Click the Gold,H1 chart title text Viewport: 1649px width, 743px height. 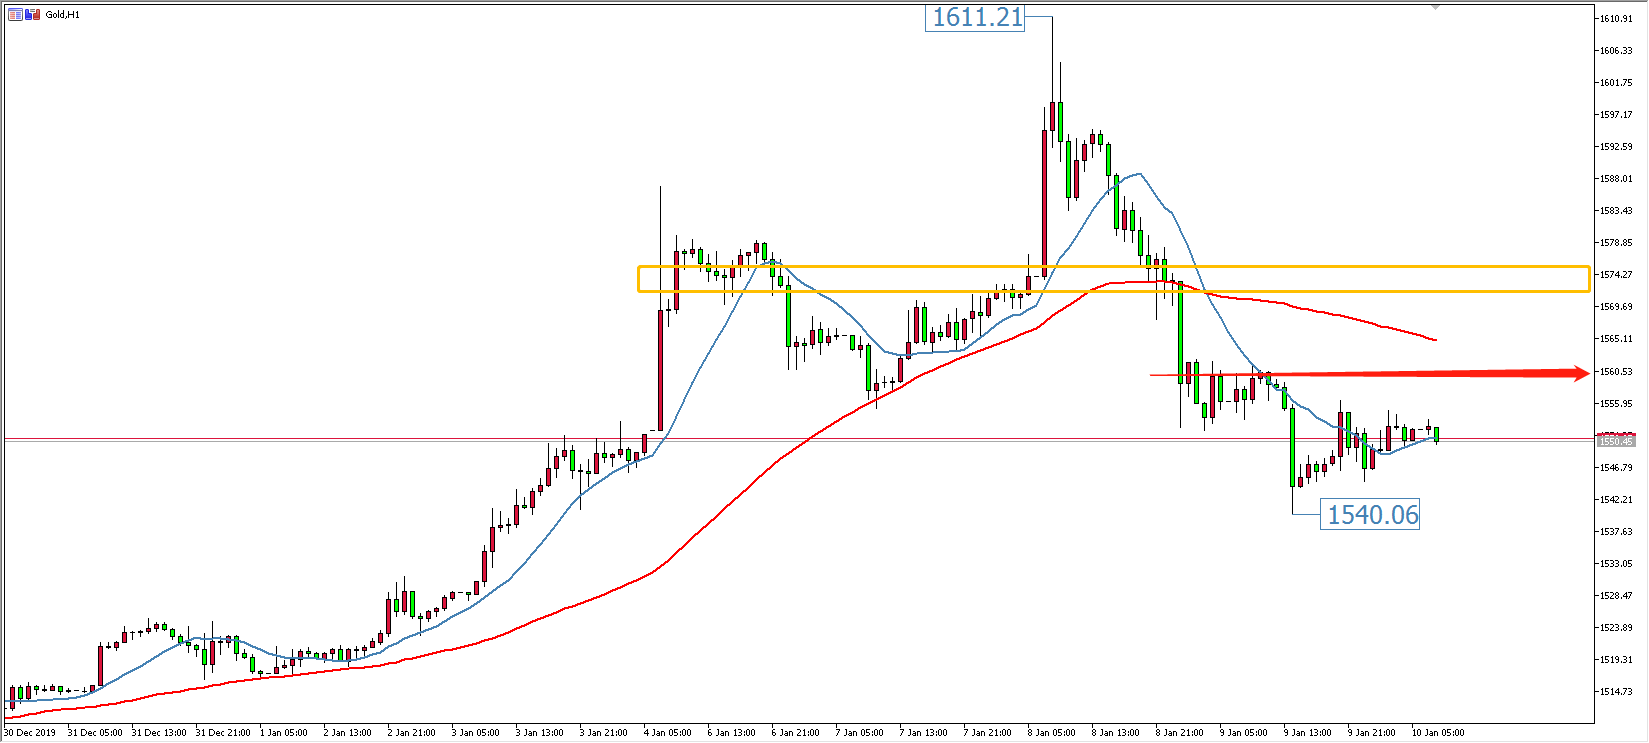pos(63,15)
